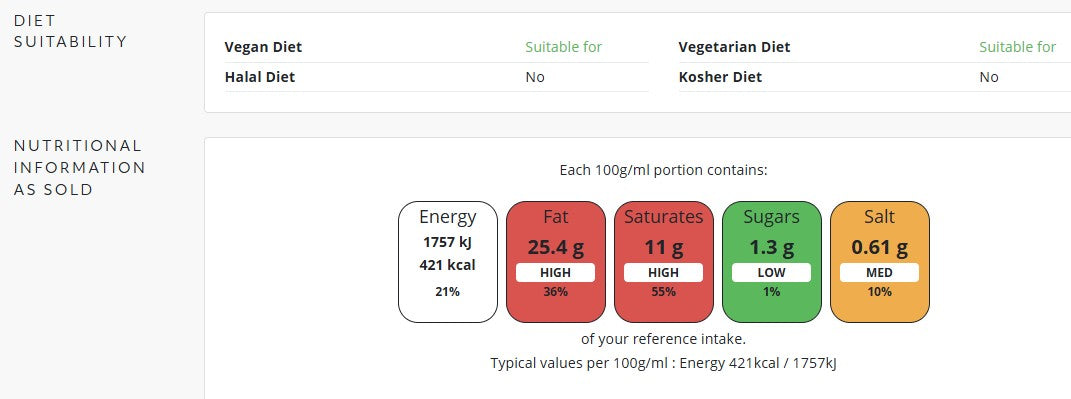Click the 'No' value for Kosher Diet
The height and width of the screenshot is (399, 1071).
(x=989, y=77)
